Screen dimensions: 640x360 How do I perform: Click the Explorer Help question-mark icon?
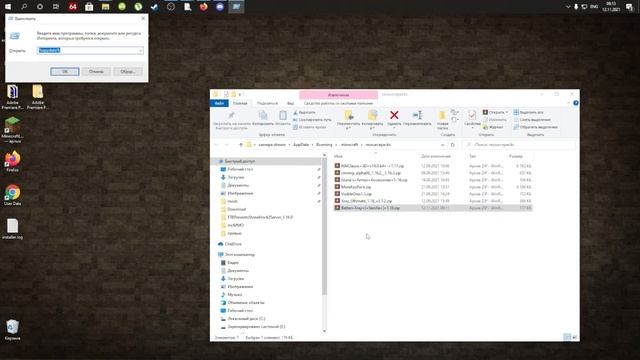coord(576,103)
